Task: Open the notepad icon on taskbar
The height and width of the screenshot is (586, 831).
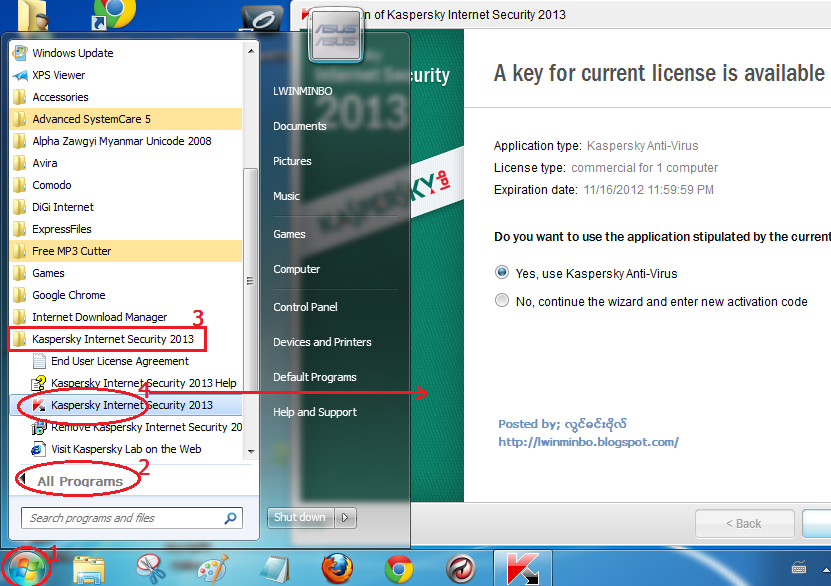Action: pyautogui.click(x=275, y=570)
